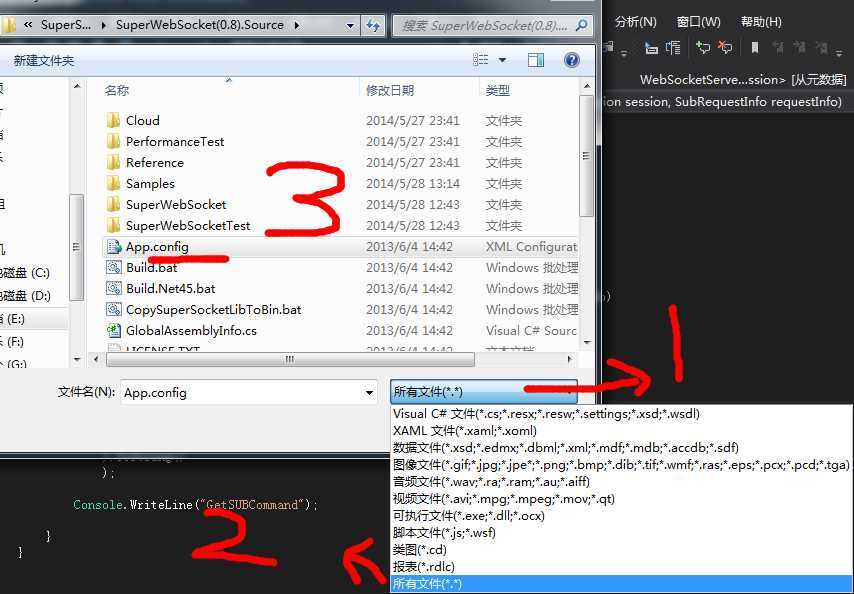Open the 帮助(H) menu in Visual Studio
The image size is (854, 594).
761,22
